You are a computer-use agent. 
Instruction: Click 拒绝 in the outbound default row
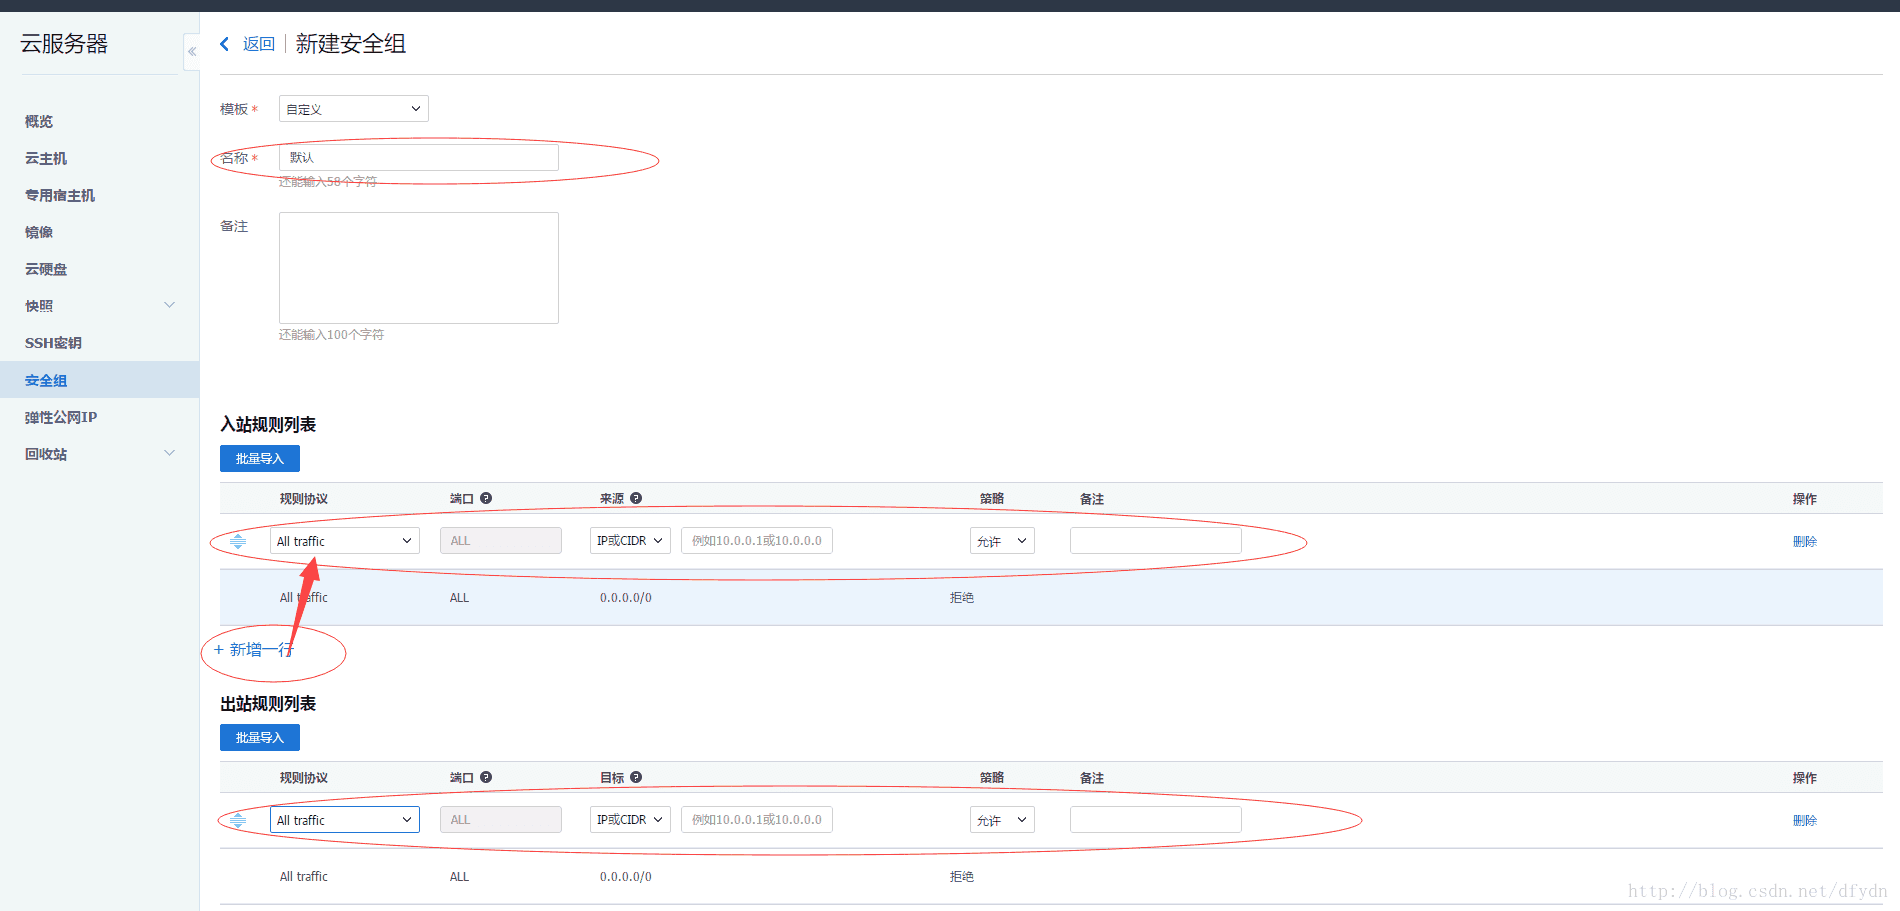pyautogui.click(x=962, y=877)
